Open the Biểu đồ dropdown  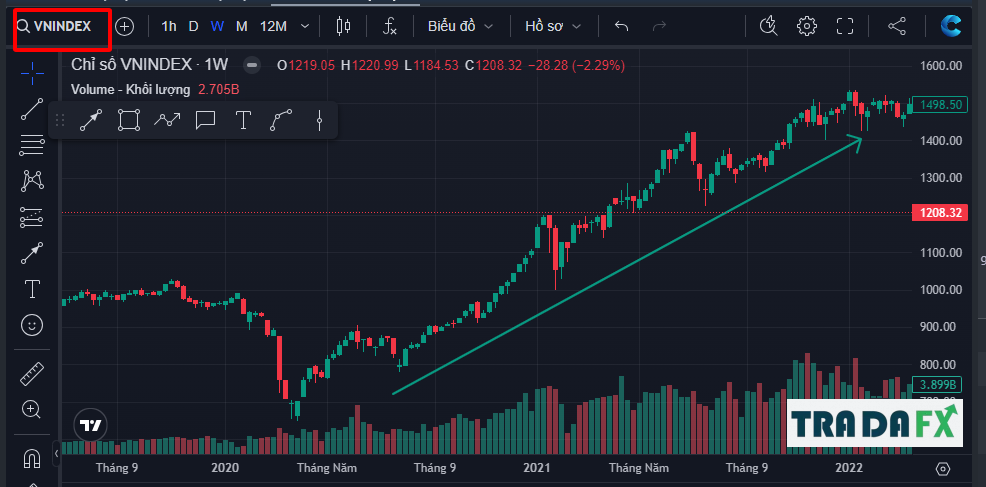tap(460, 26)
